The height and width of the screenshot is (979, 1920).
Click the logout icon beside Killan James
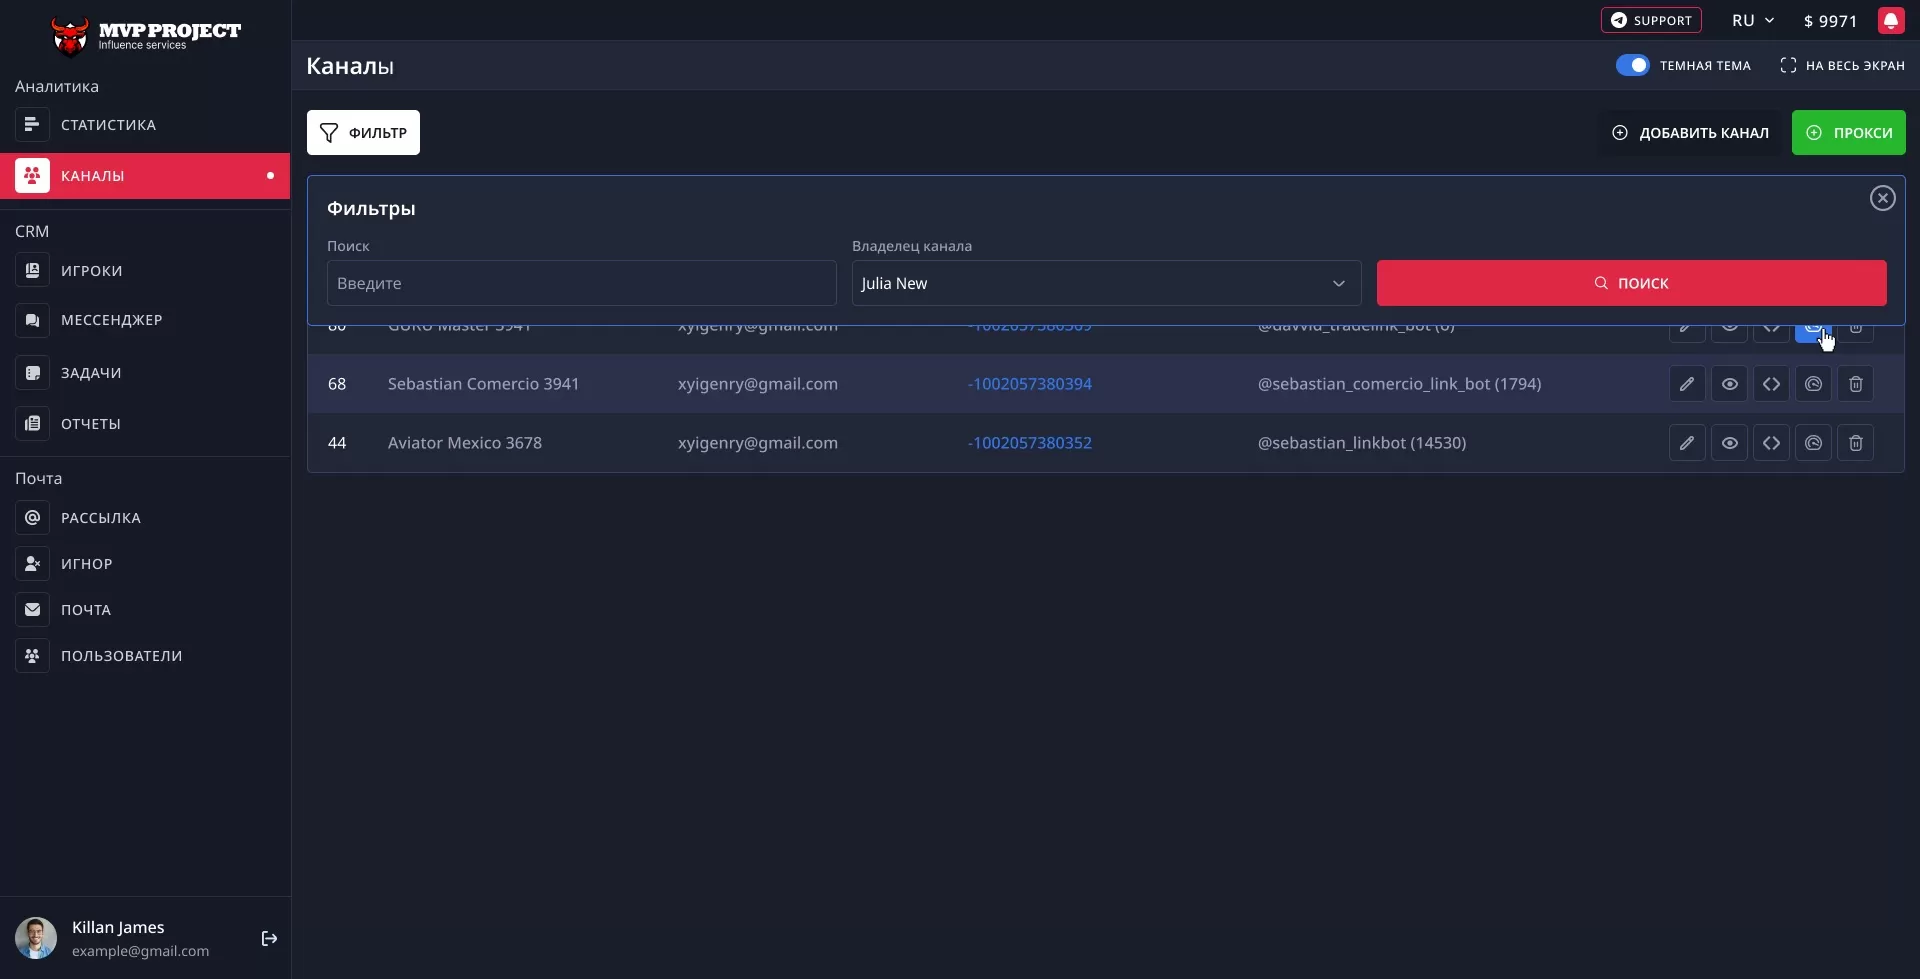(x=269, y=938)
